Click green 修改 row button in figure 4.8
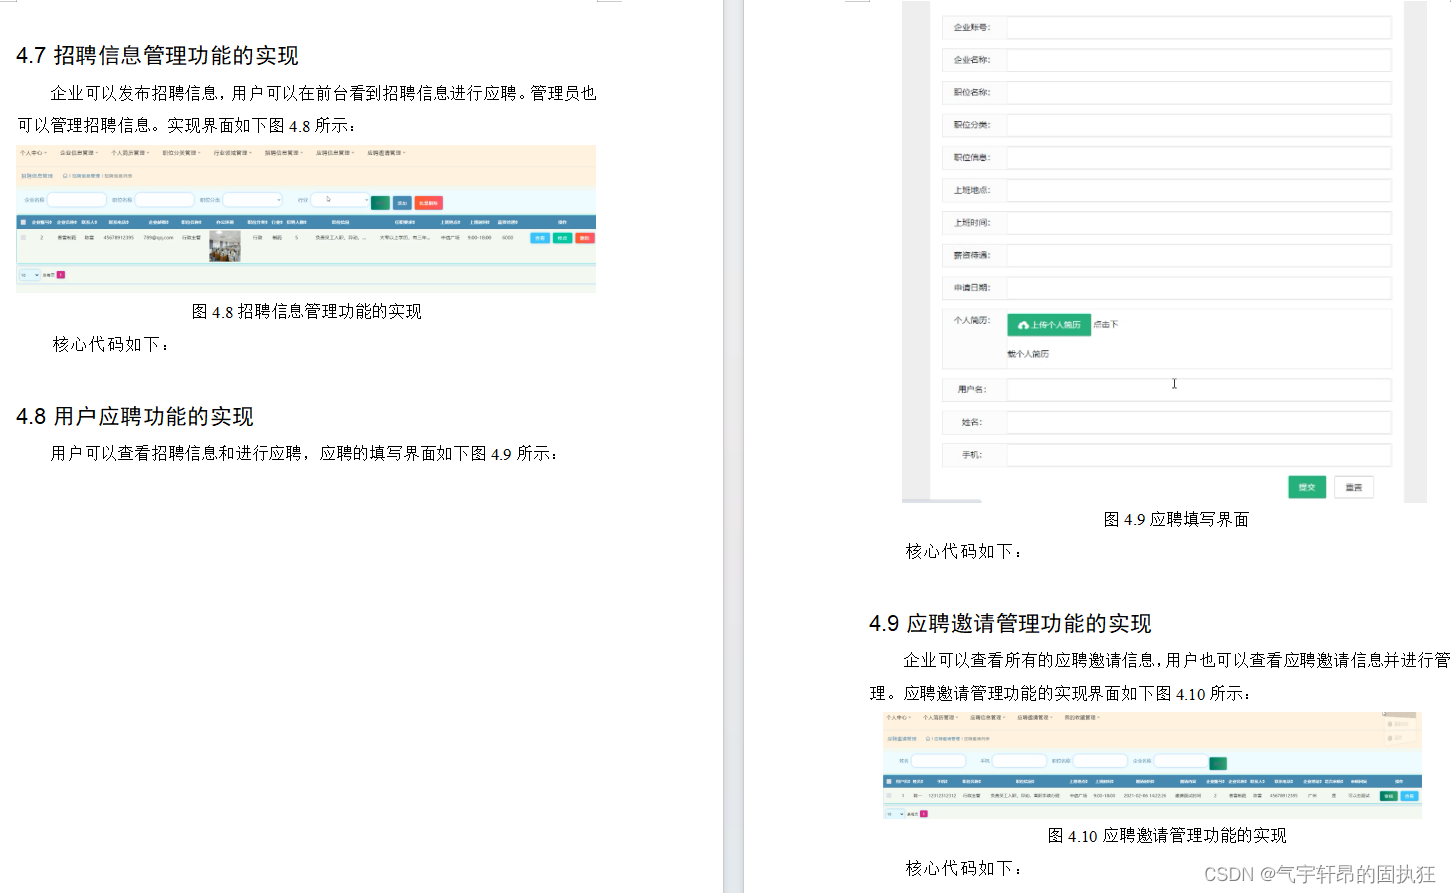Image resolution: width=1451 pixels, height=893 pixels. coord(562,238)
